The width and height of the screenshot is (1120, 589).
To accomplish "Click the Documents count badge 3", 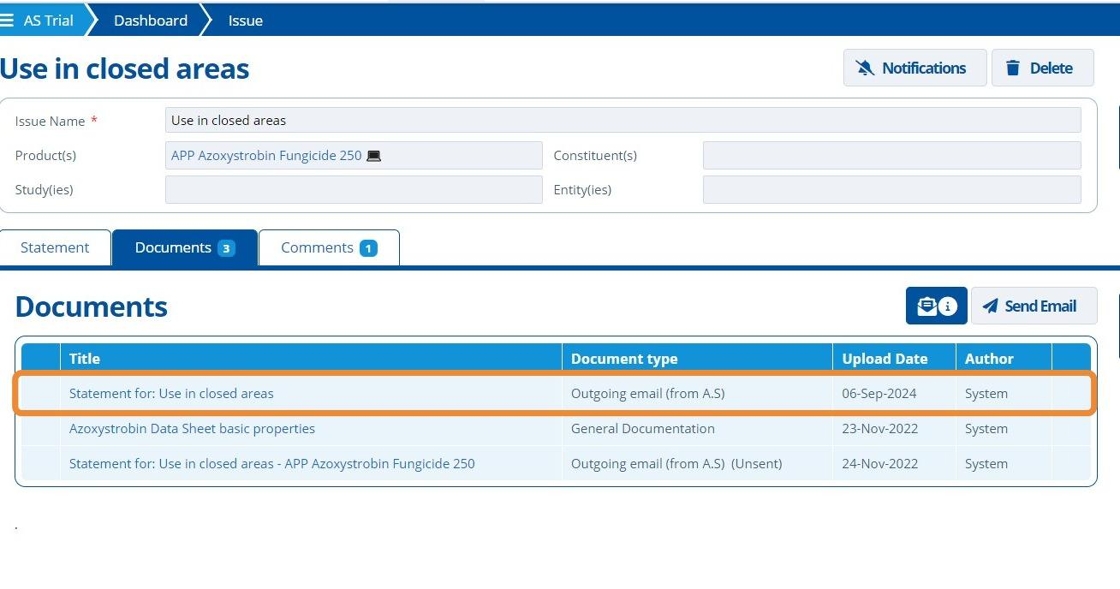I will tap(226, 248).
